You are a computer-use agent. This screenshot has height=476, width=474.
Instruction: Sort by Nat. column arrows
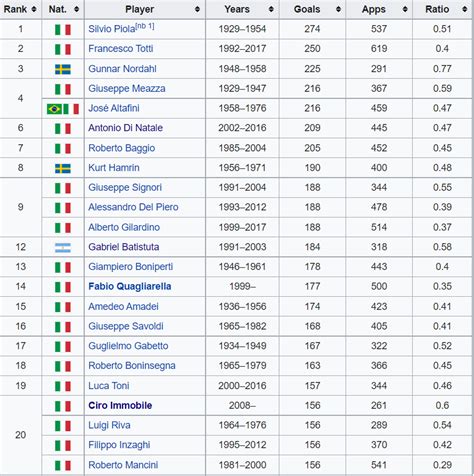tap(77, 9)
